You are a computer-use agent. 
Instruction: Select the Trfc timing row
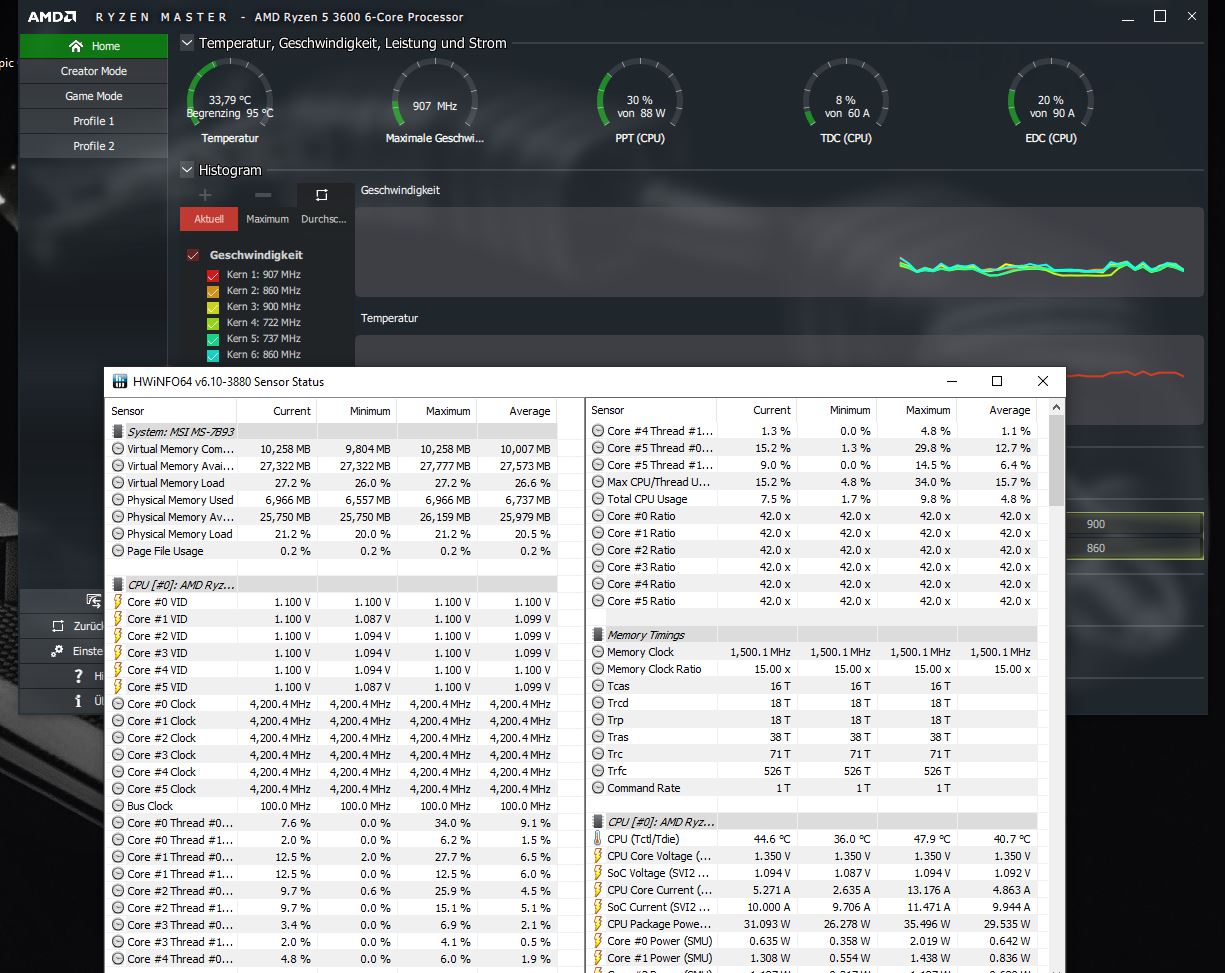click(812, 771)
